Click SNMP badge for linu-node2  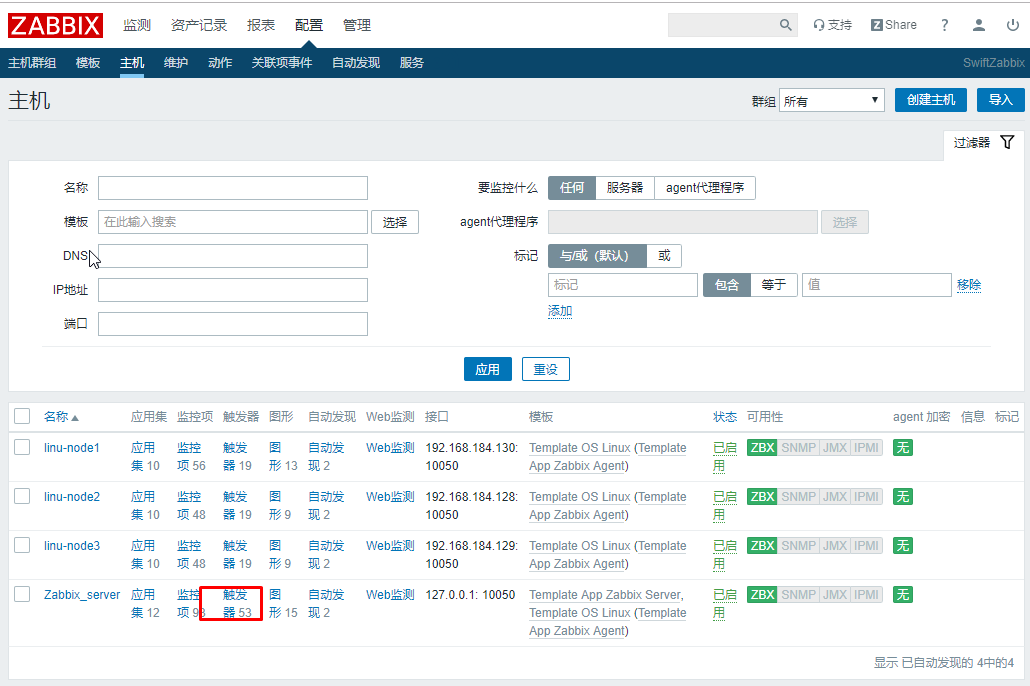(798, 497)
